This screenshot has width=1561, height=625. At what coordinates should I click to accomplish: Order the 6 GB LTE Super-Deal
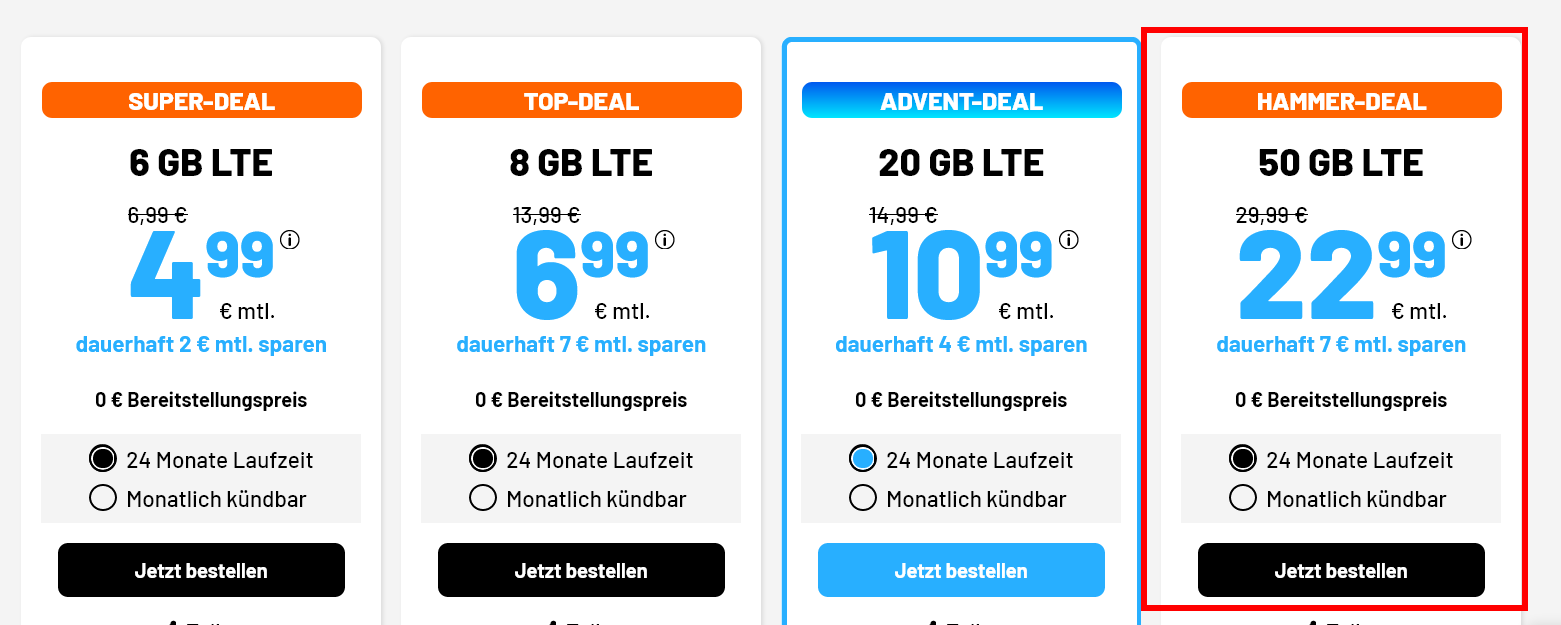click(x=201, y=571)
